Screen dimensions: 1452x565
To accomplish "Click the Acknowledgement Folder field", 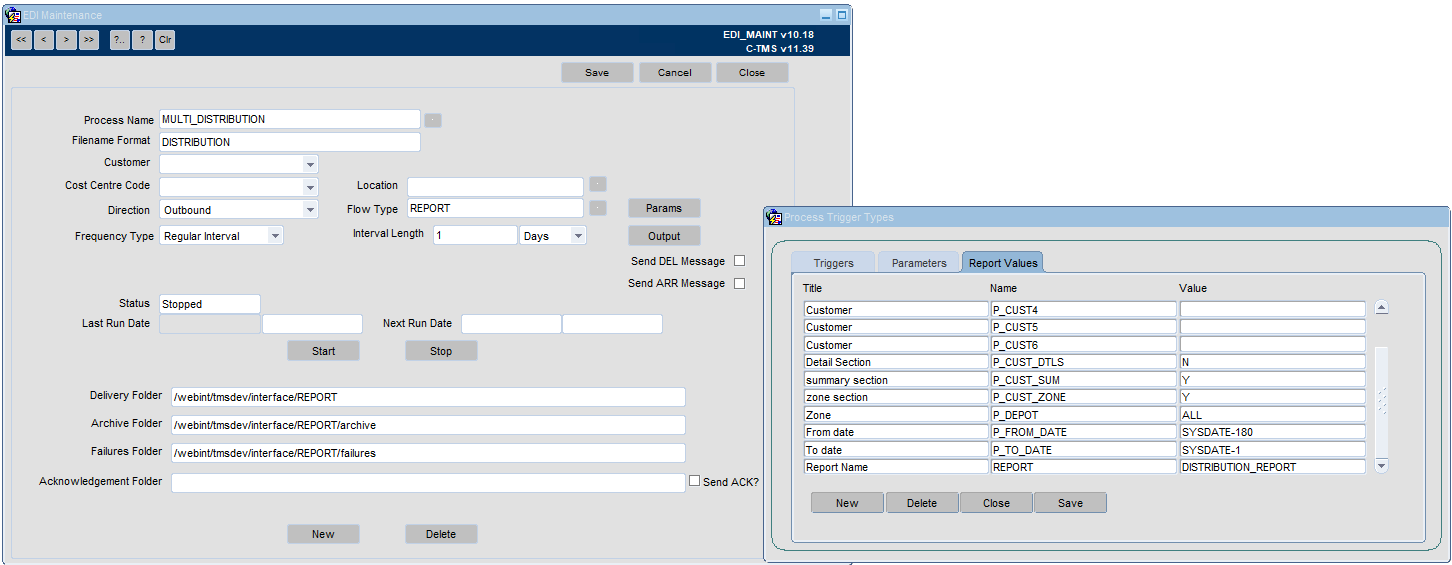I will pos(428,483).
